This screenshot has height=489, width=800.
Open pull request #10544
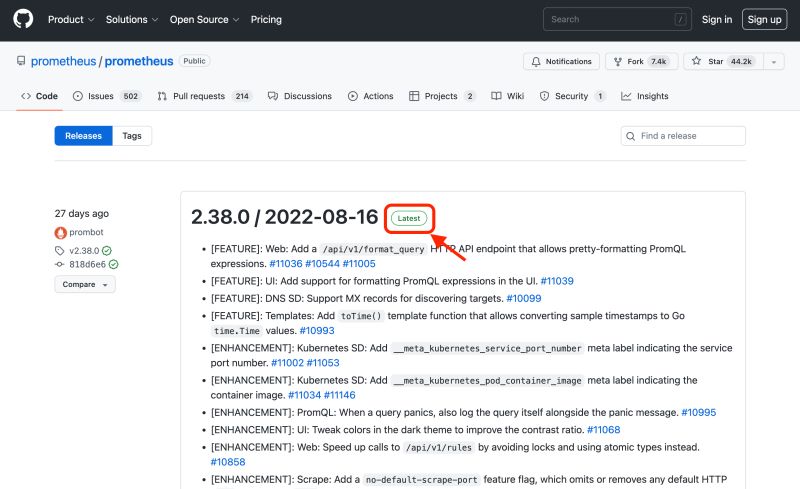[322, 264]
